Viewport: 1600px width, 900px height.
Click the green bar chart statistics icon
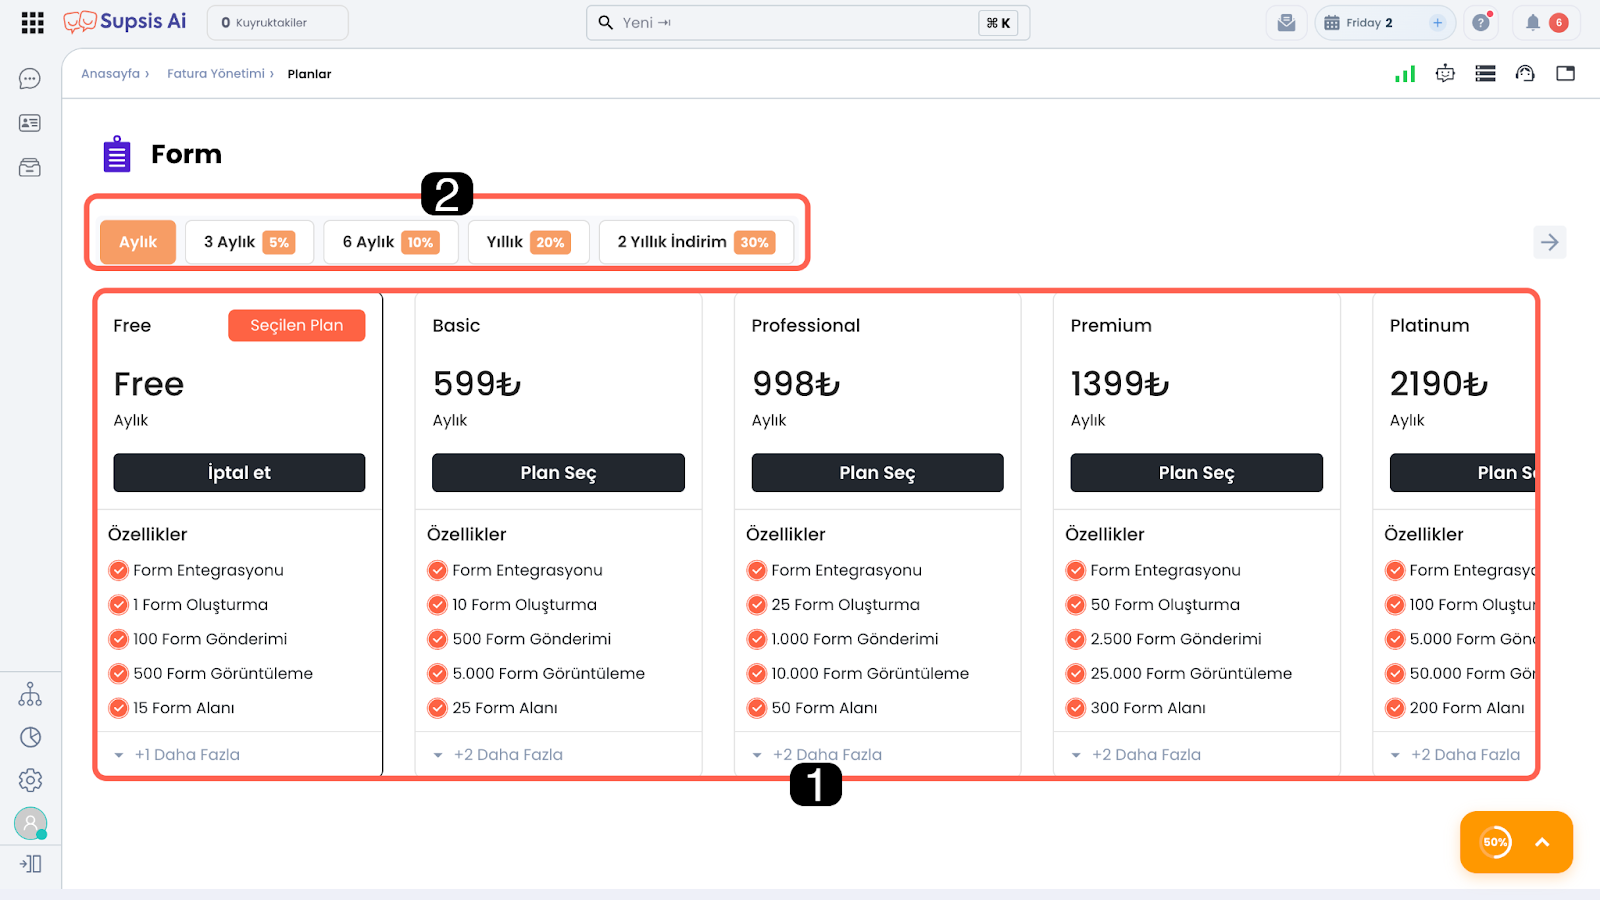point(1405,74)
